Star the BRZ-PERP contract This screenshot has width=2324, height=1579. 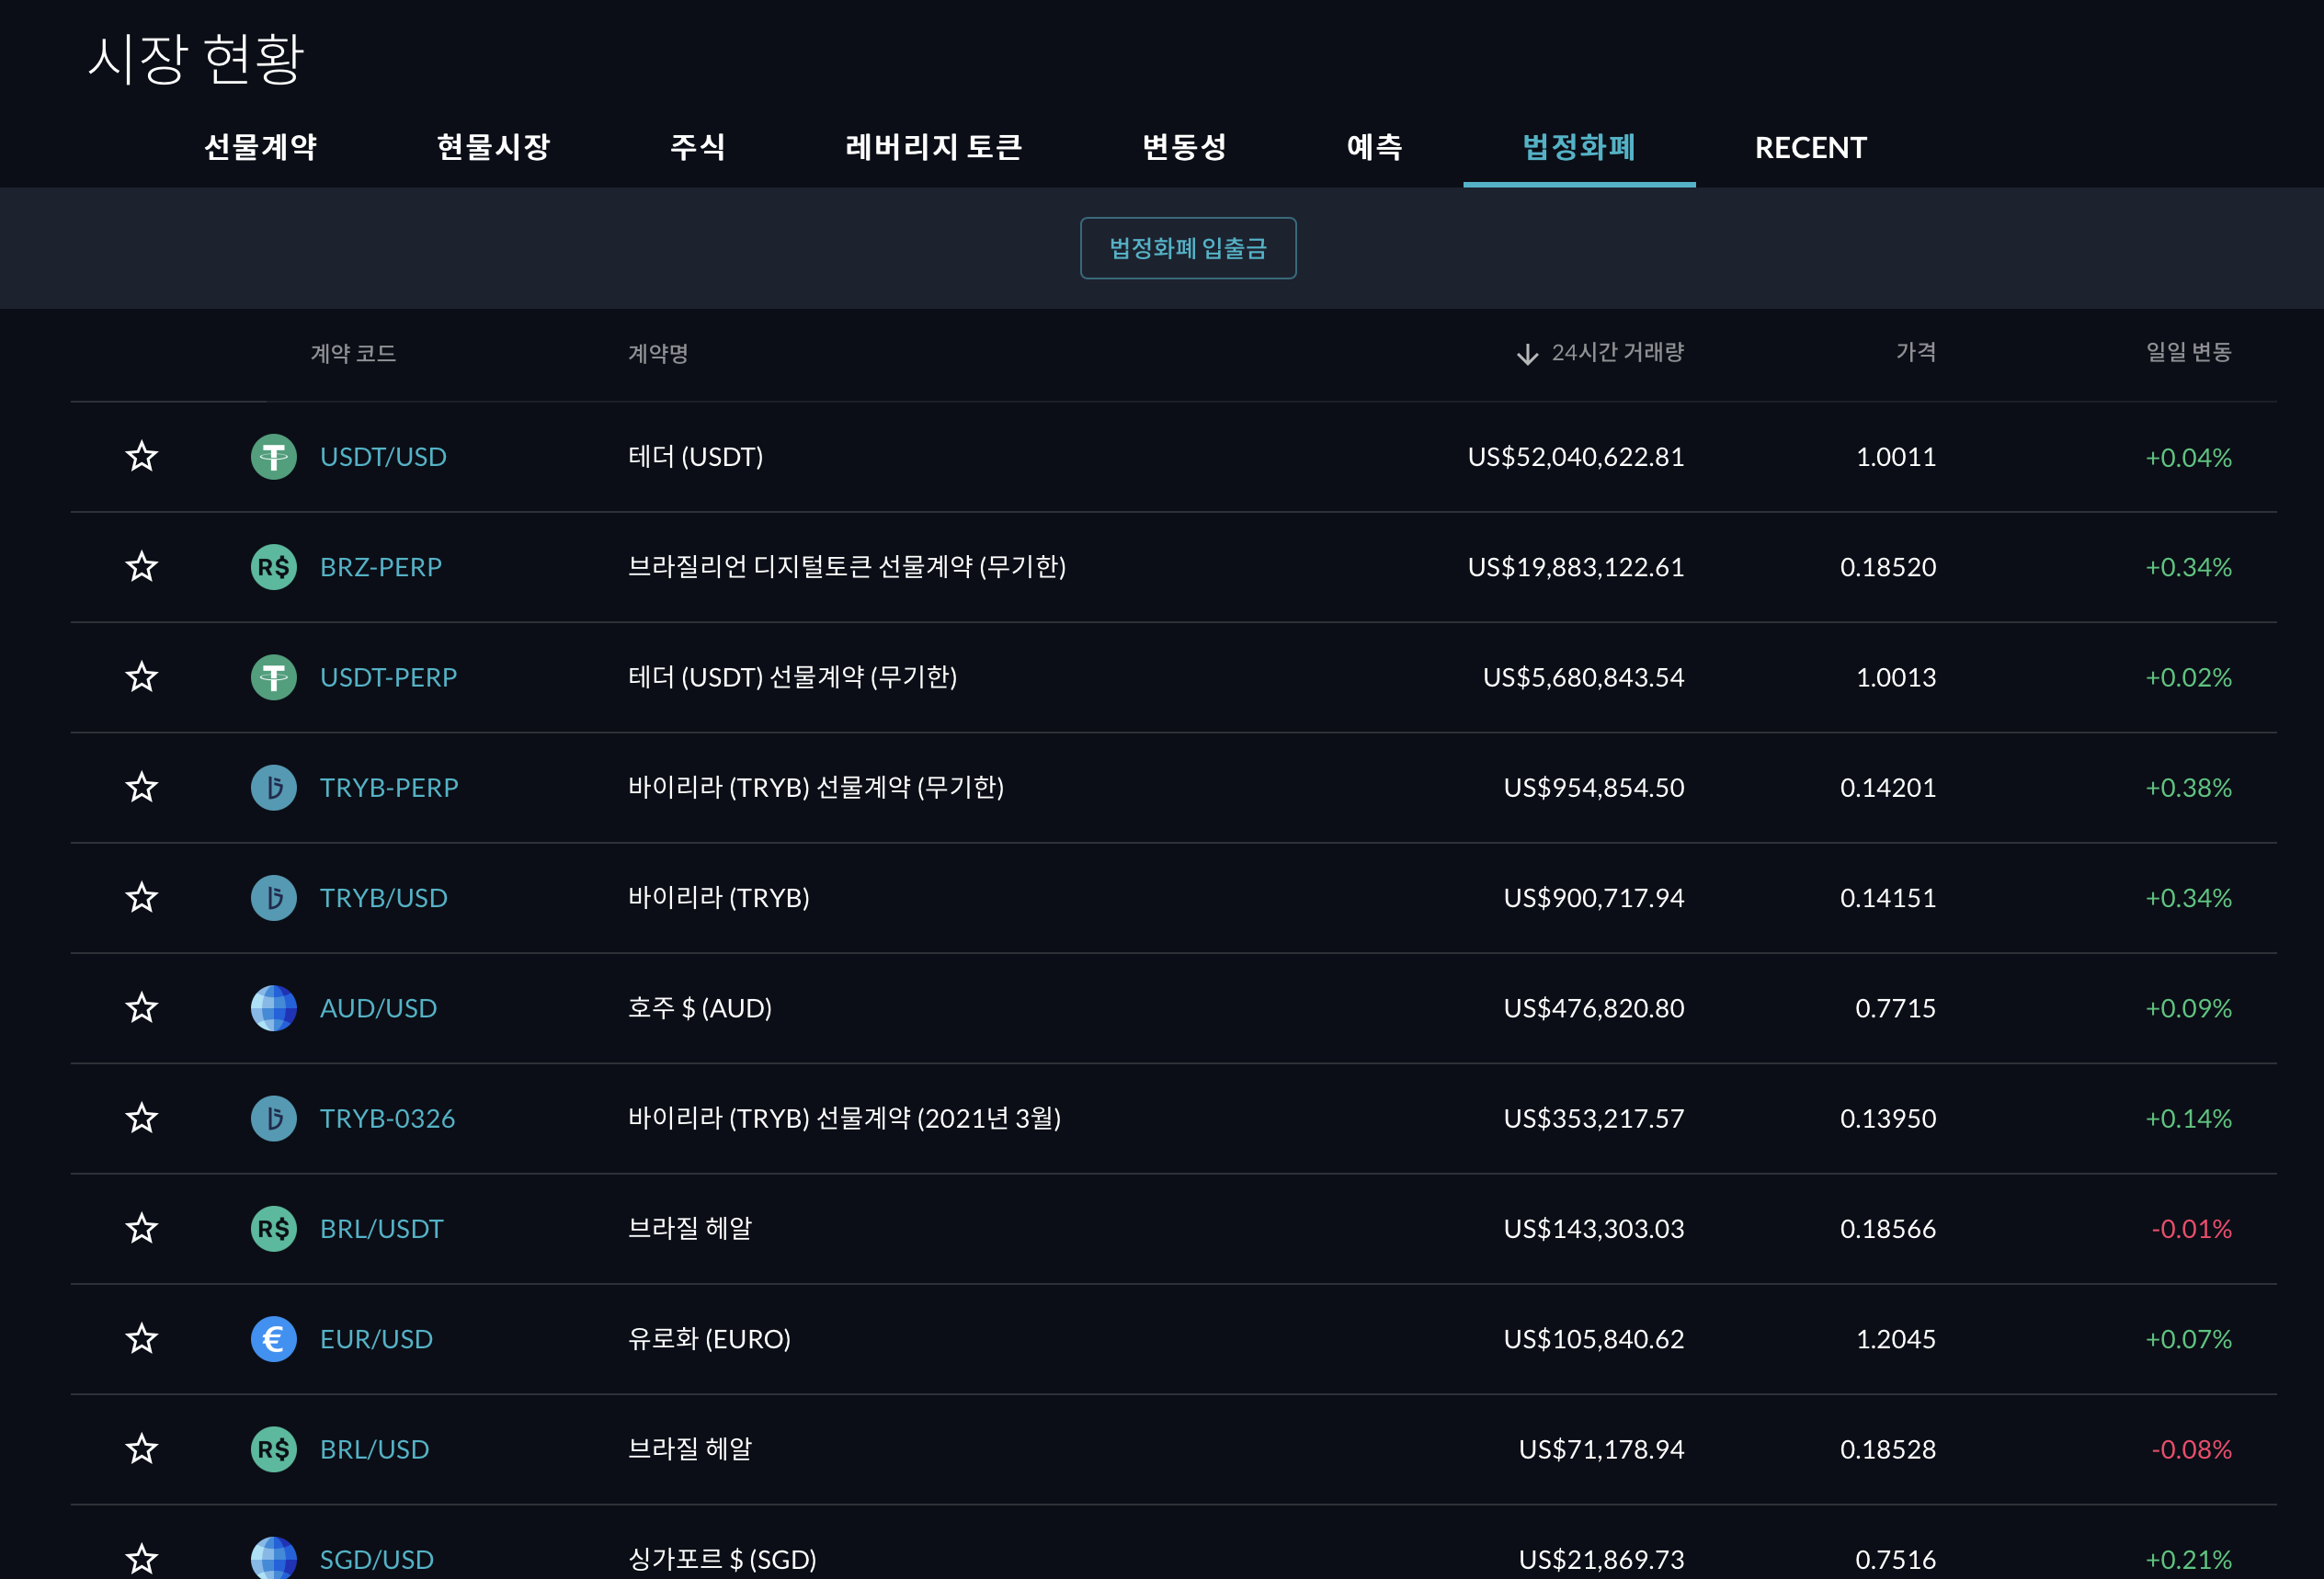tap(142, 567)
